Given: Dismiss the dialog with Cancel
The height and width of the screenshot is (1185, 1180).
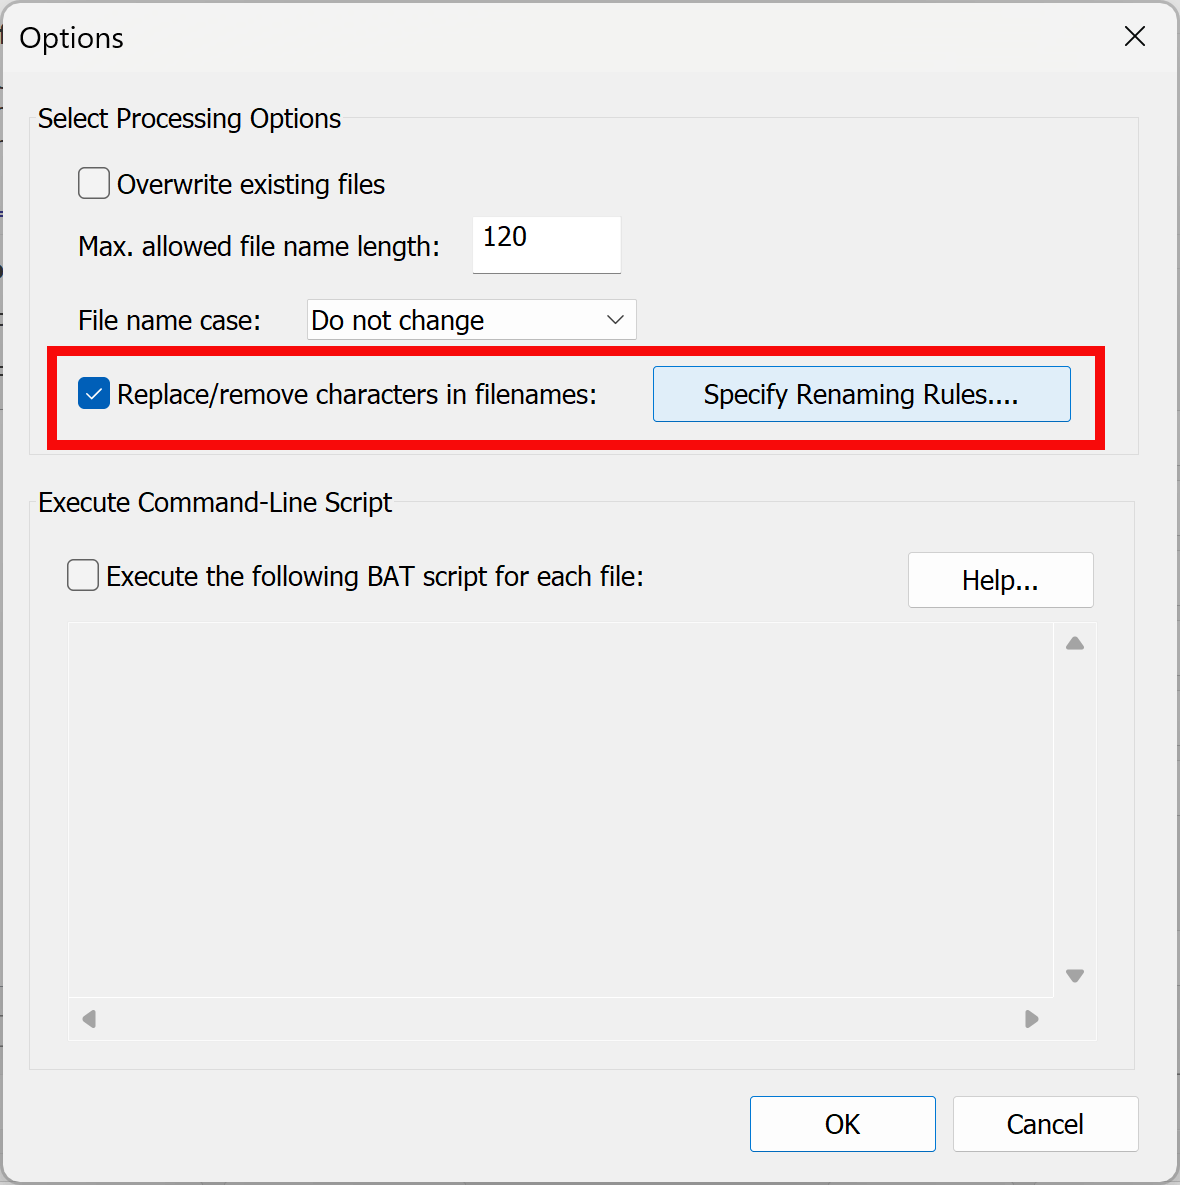Looking at the screenshot, I should (1044, 1124).
